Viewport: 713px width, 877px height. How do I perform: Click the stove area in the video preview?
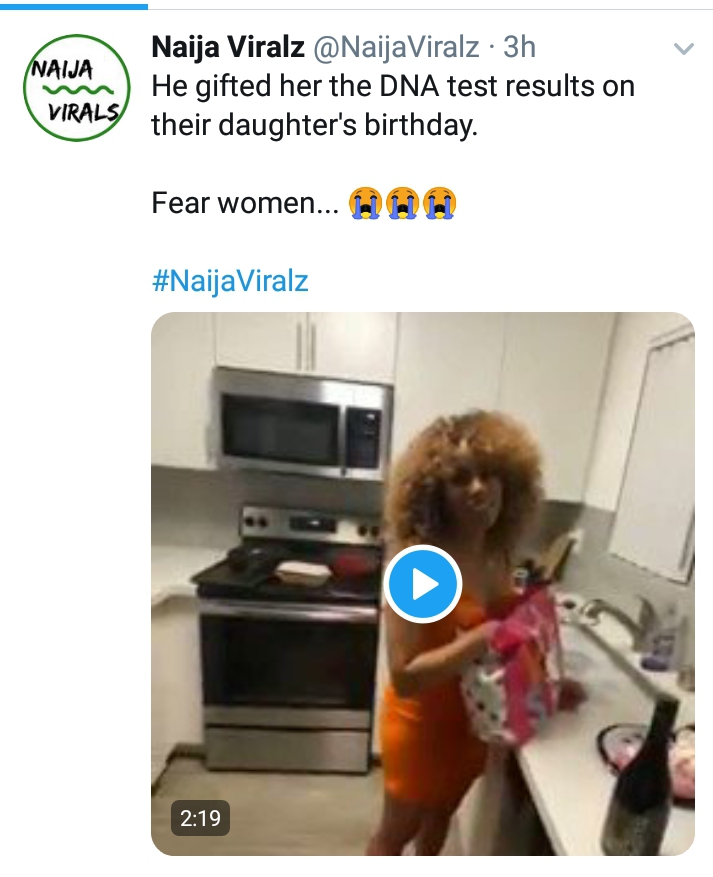[x=288, y=643]
